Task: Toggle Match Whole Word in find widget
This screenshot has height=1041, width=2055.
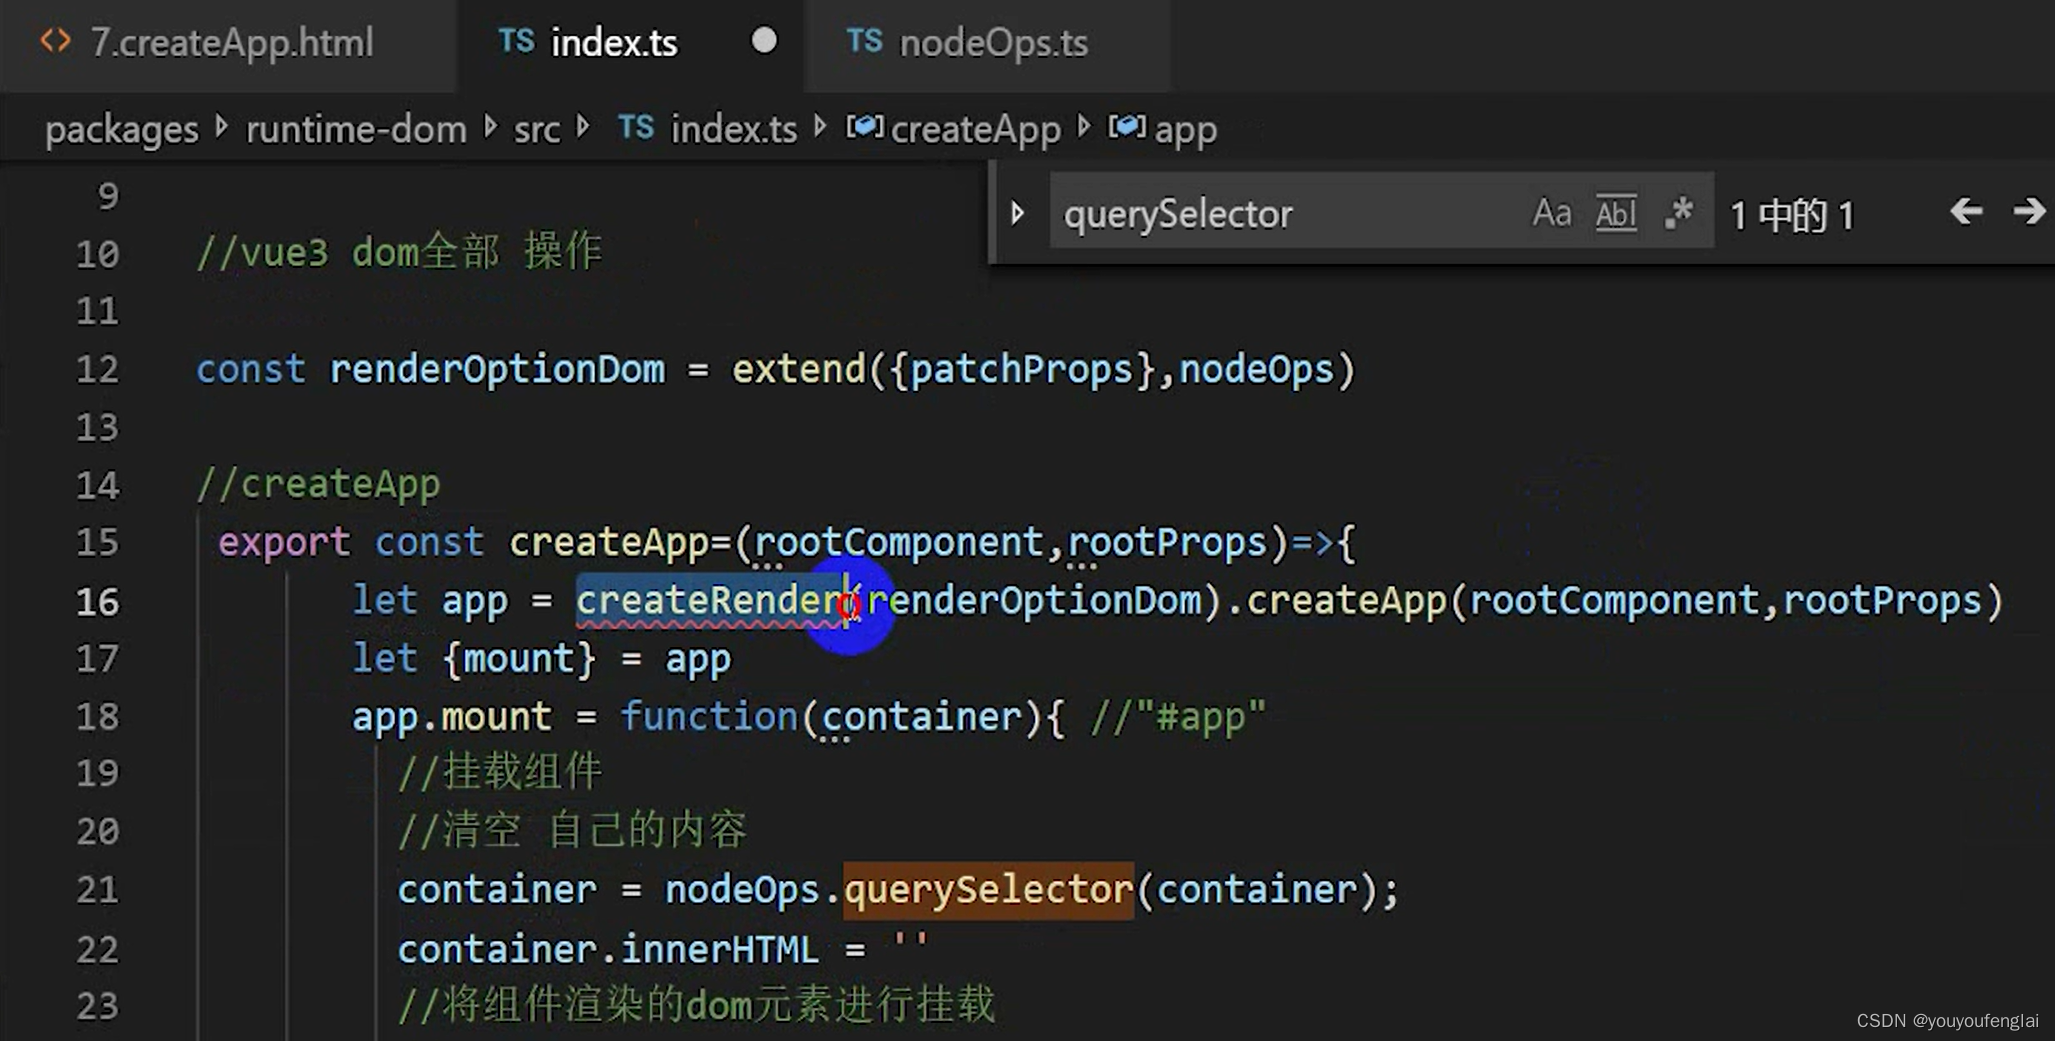Action: (1615, 213)
